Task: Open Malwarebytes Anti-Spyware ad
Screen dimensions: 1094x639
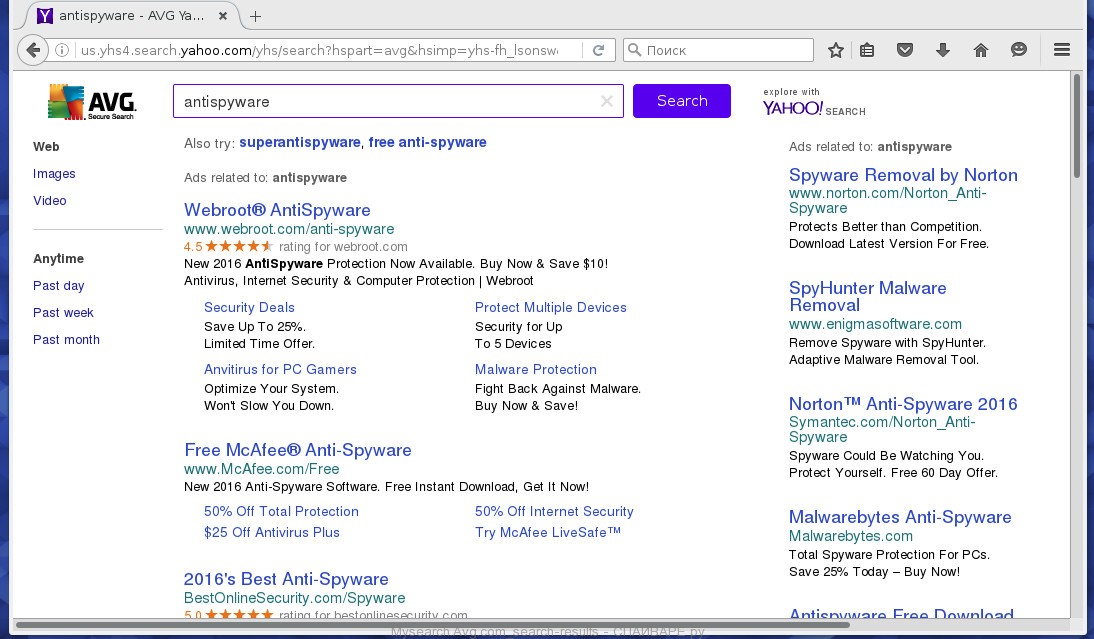Action: click(900, 517)
